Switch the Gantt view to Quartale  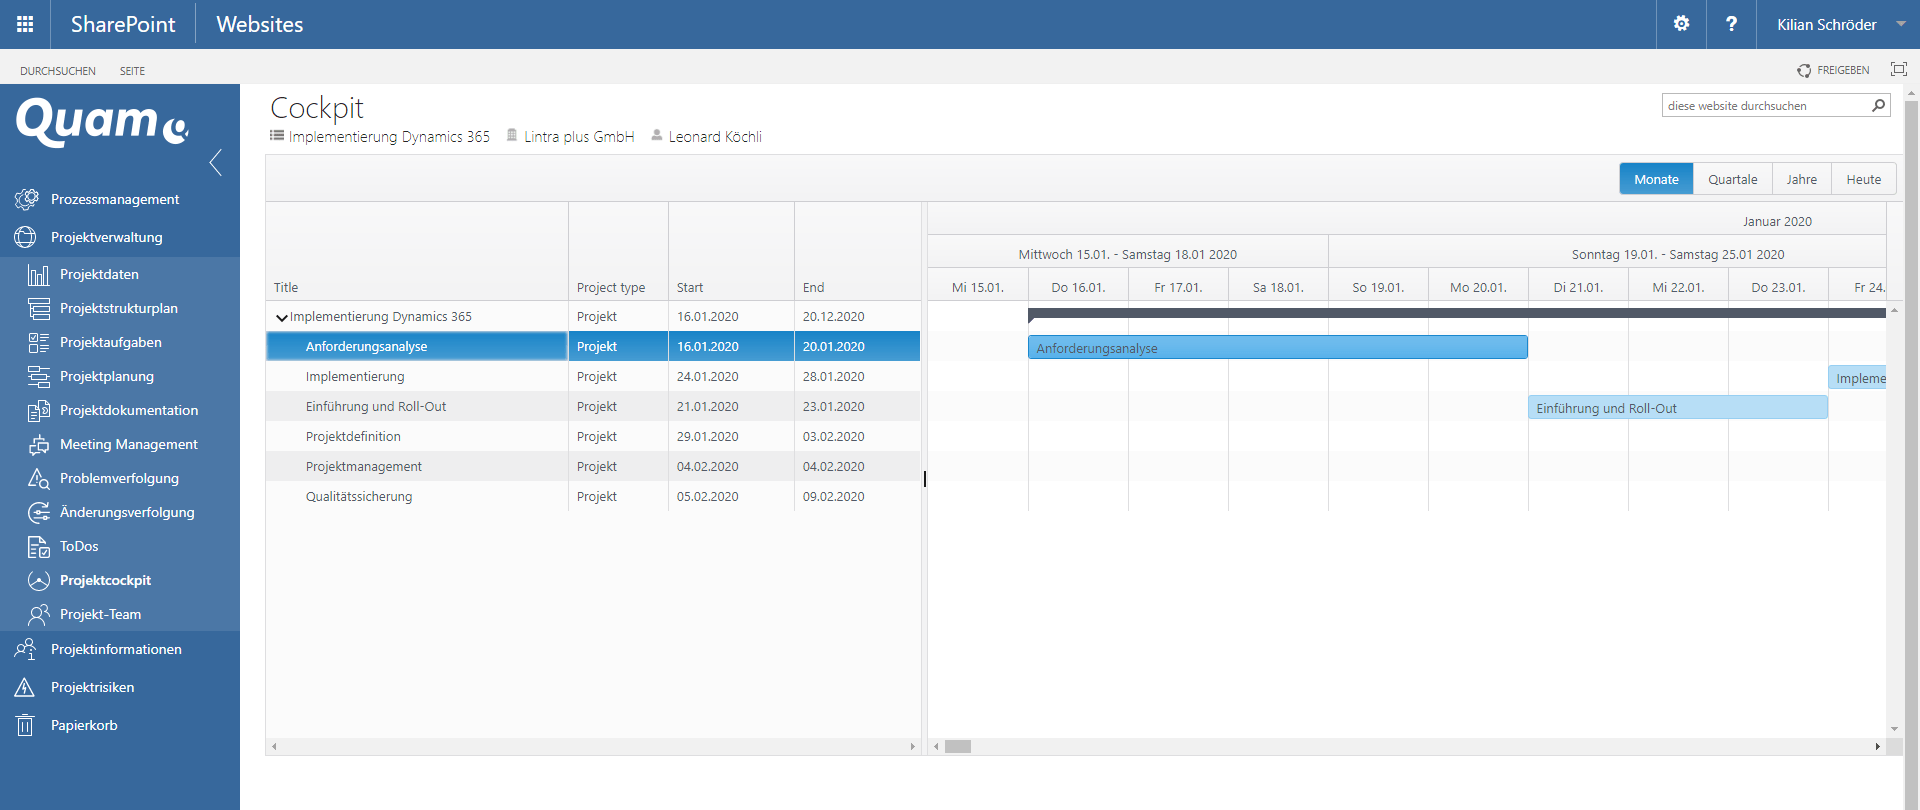point(1732,179)
